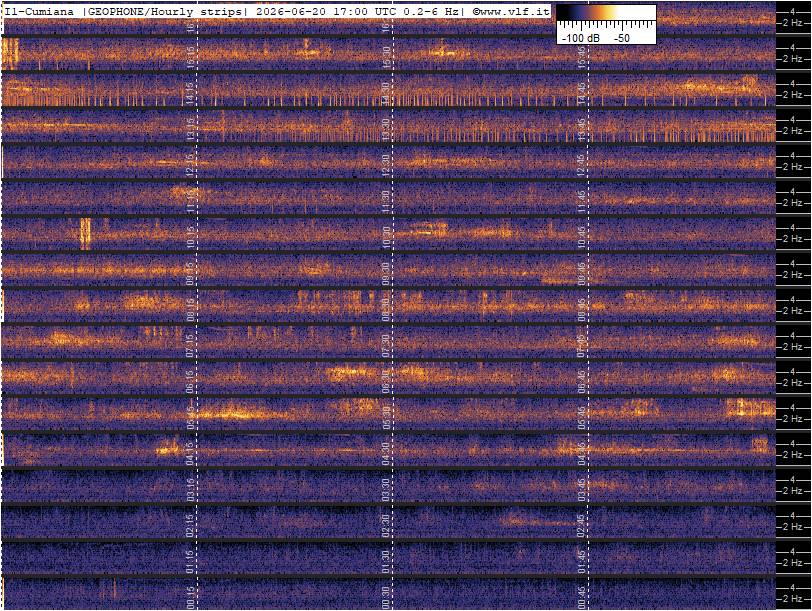The height and width of the screenshot is (611, 812).
Task: Select the 00:30 time marker
Action: click(x=386, y=598)
